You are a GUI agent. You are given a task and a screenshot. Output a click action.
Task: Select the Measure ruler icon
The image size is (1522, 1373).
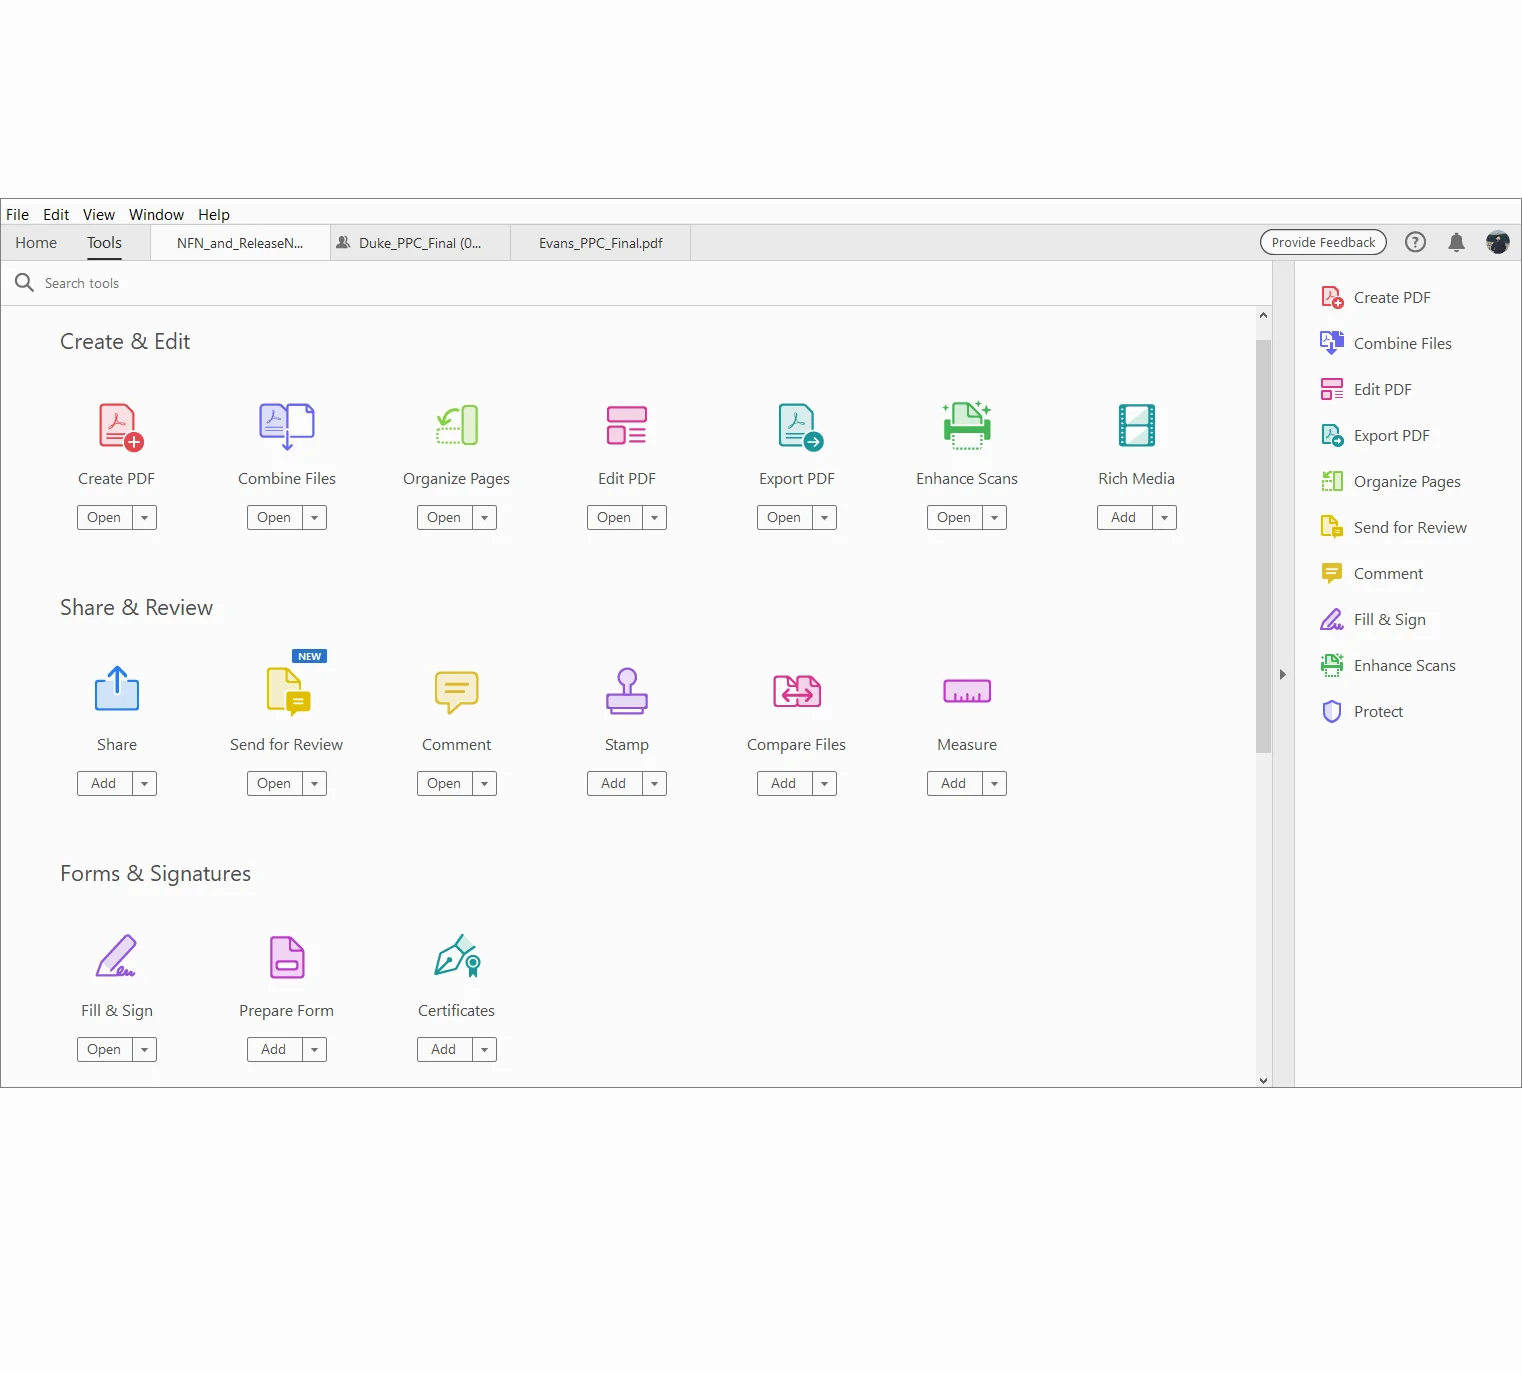967,691
